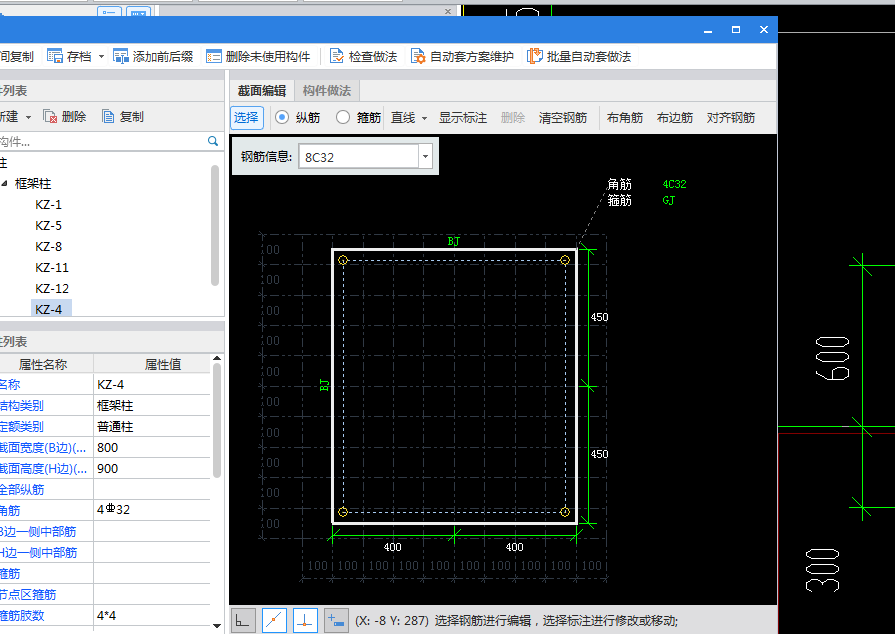This screenshot has width=895, height=634.
Task: Click the 复制 icon in component list
Action: (108, 116)
